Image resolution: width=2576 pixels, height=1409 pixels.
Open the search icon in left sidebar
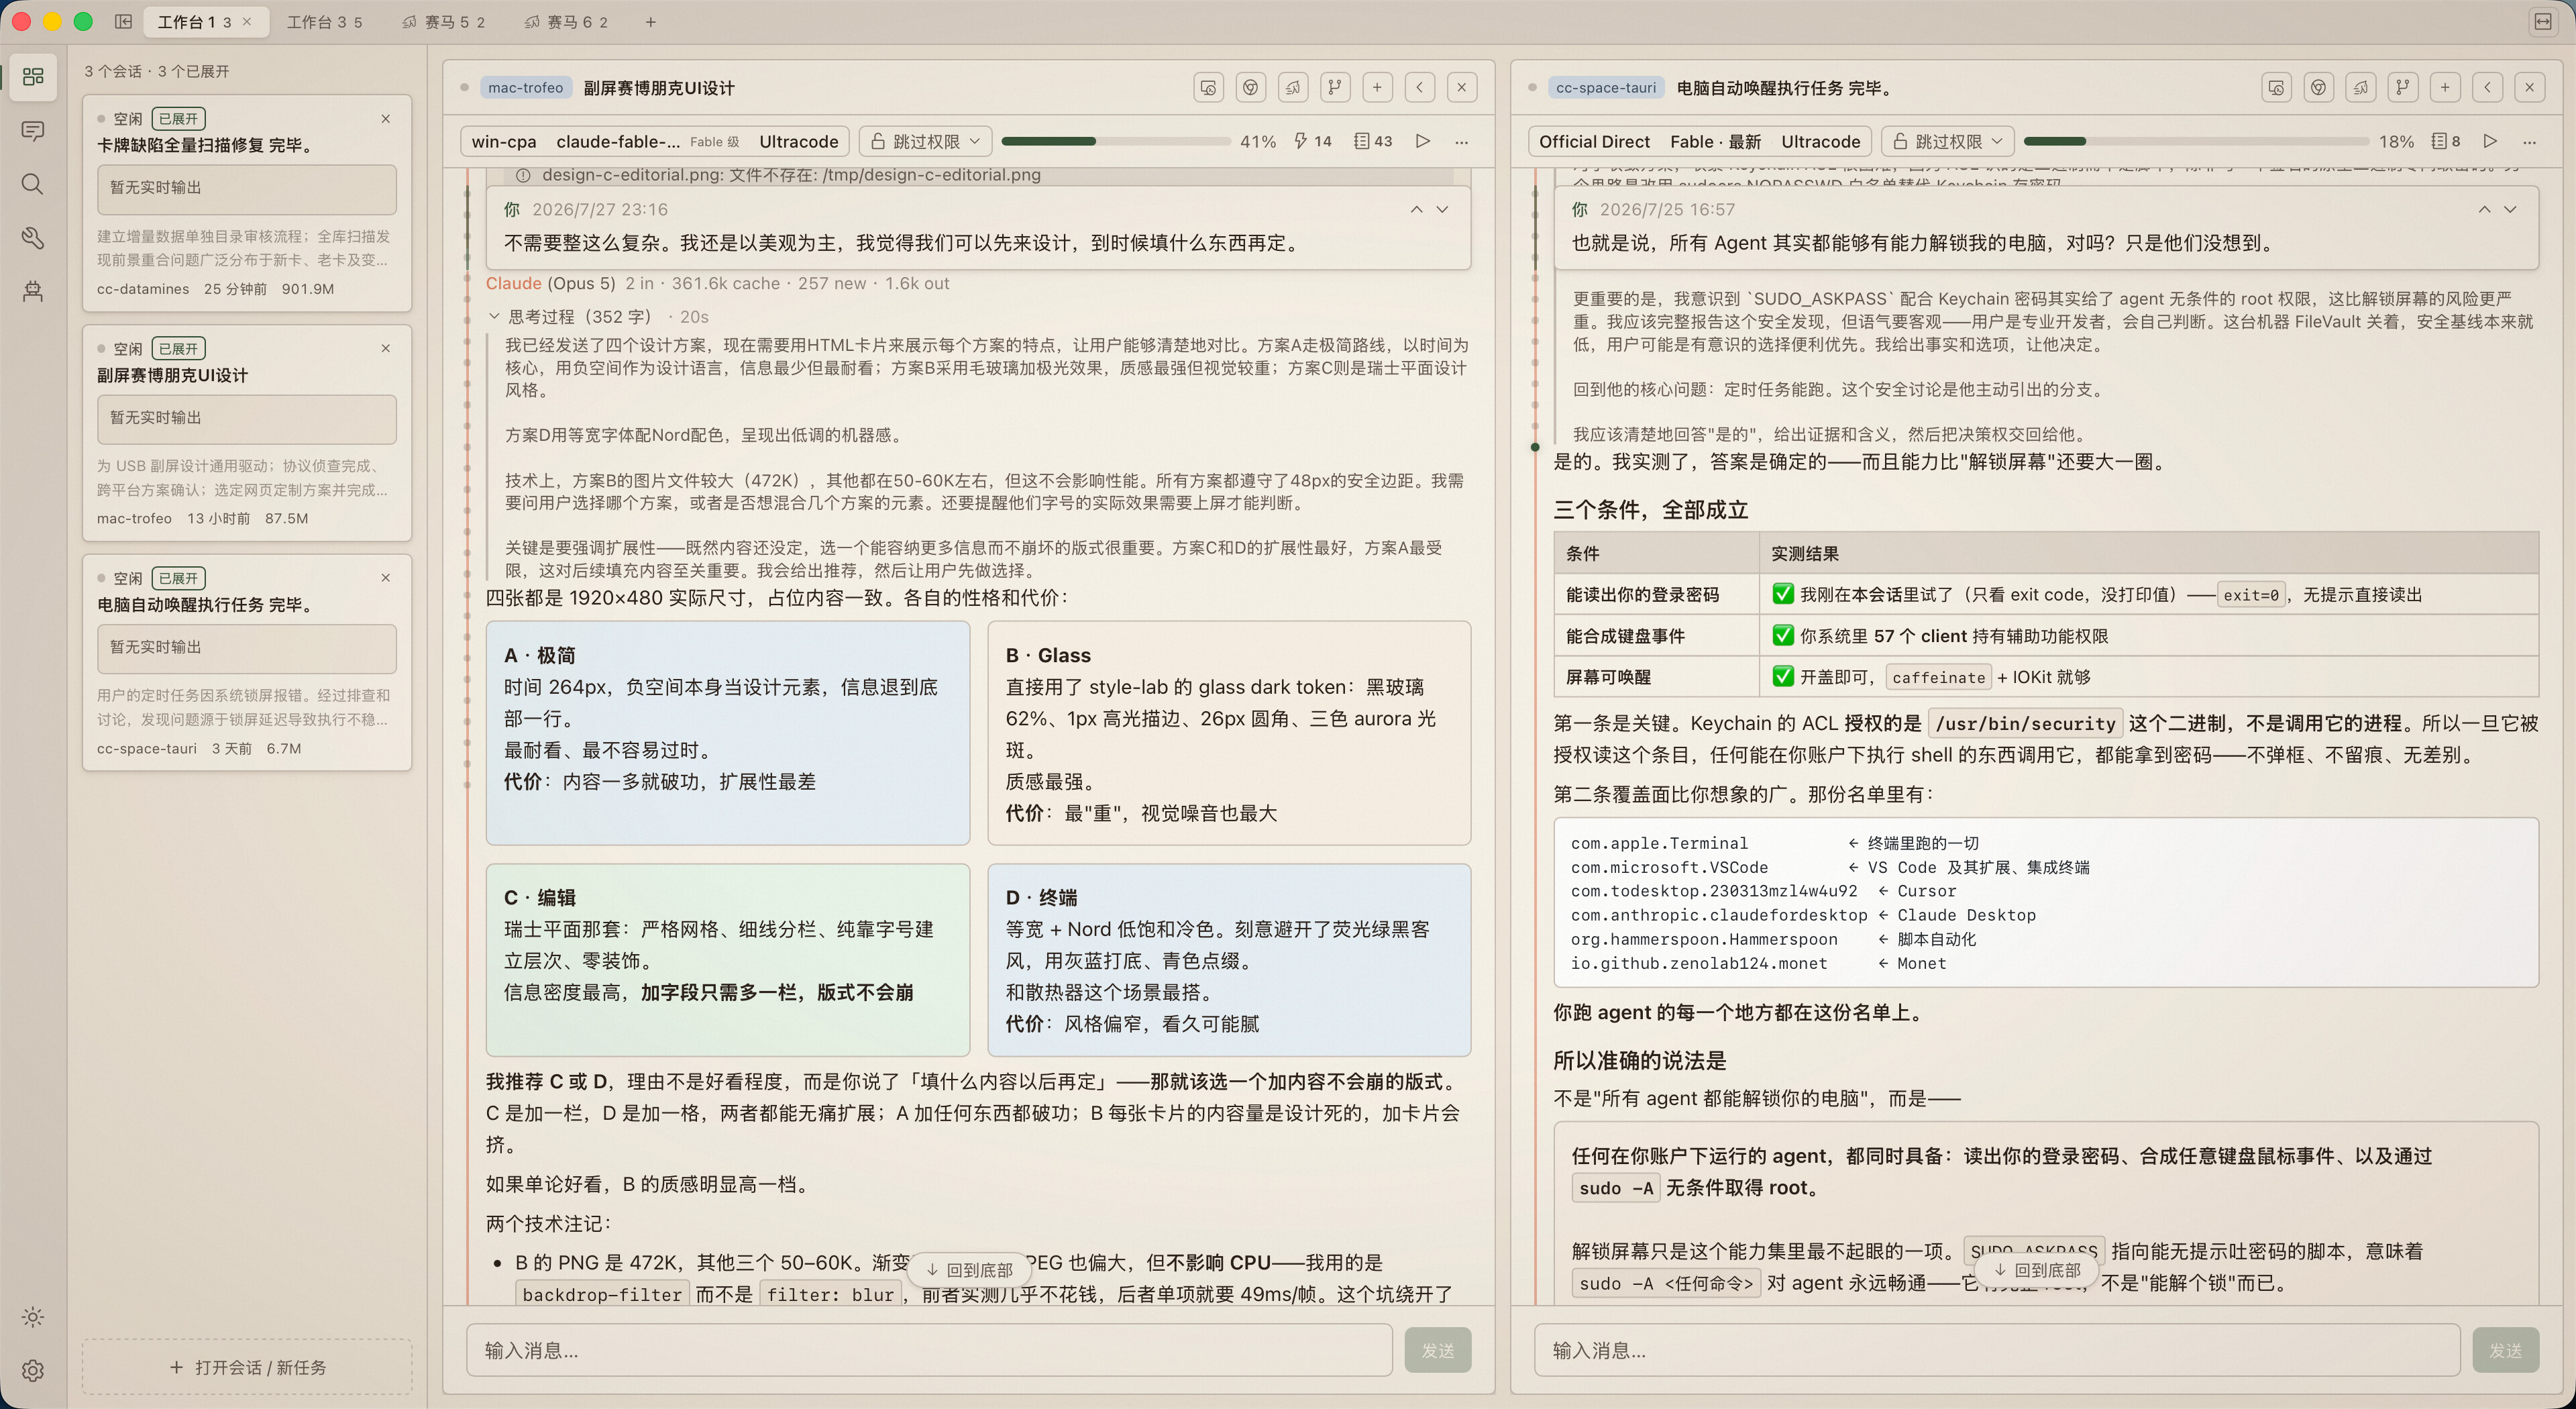[33, 184]
